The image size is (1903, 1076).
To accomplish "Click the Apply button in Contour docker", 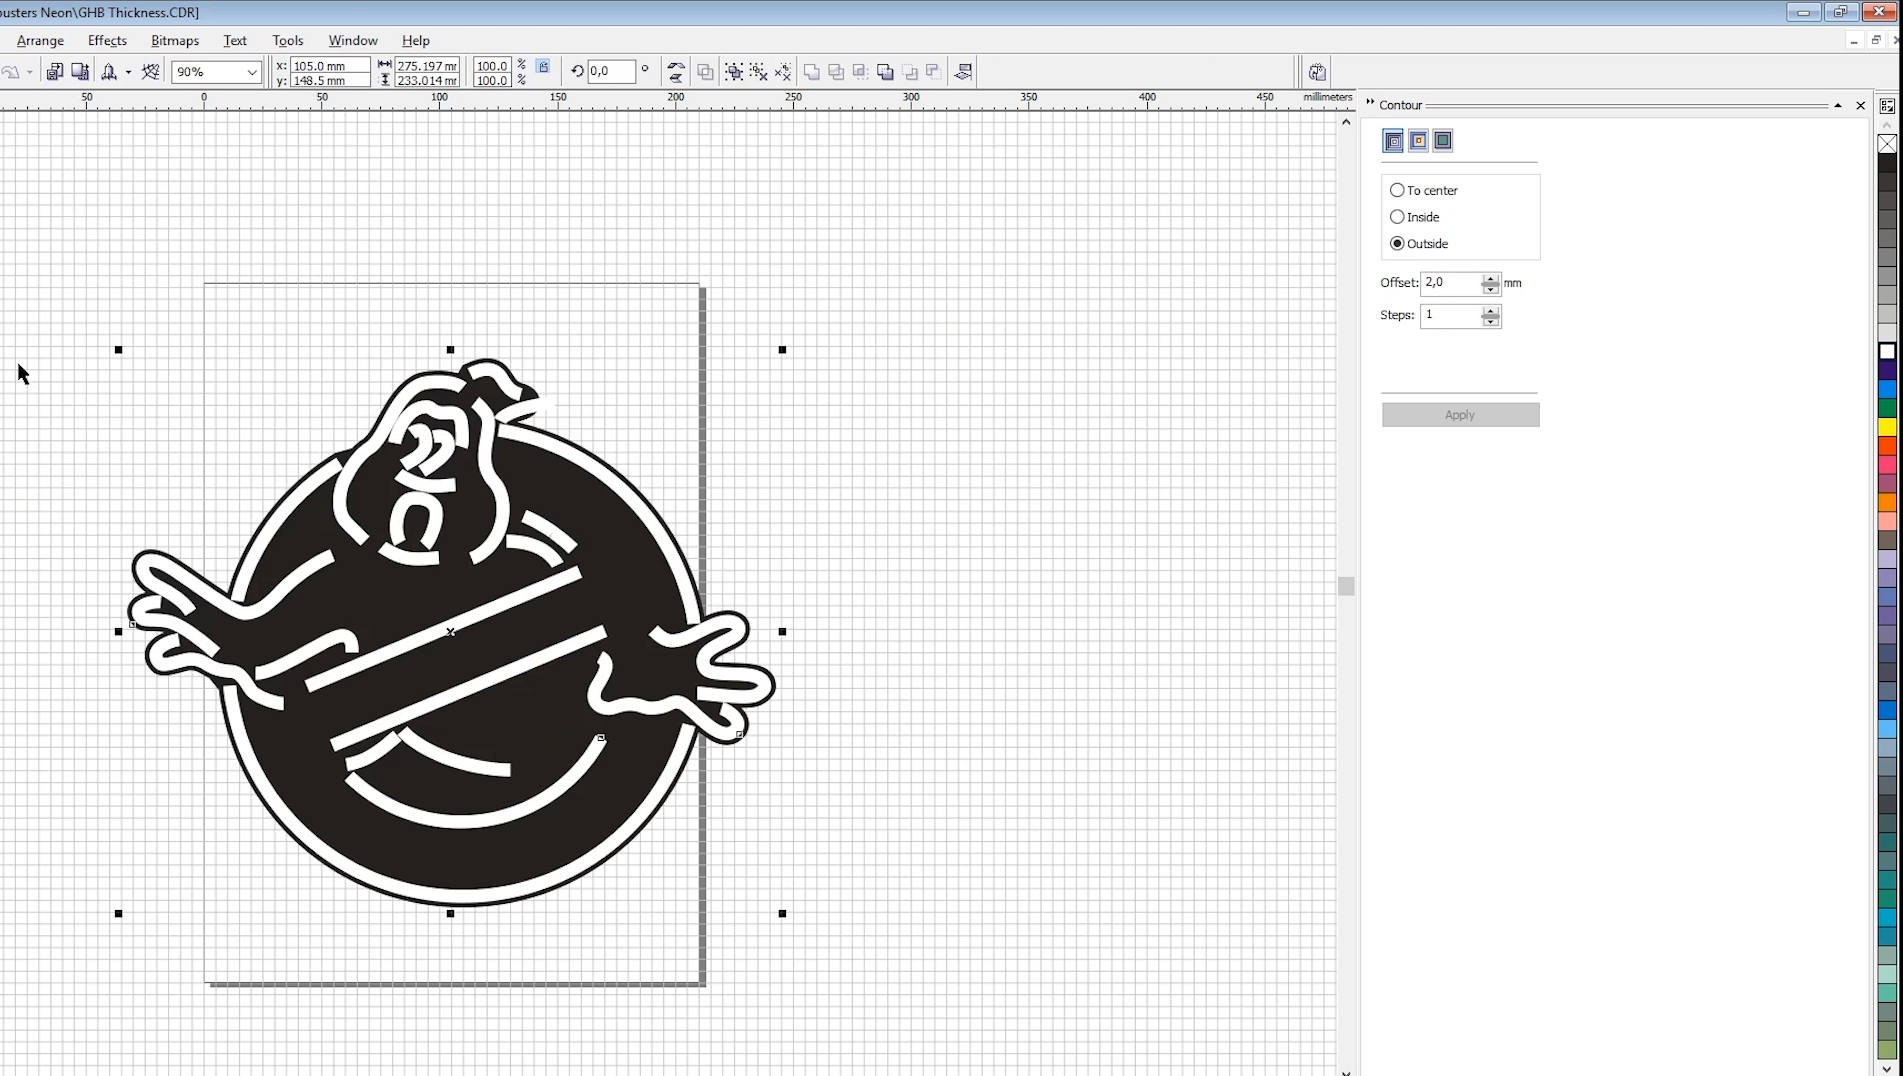I will click(1460, 415).
